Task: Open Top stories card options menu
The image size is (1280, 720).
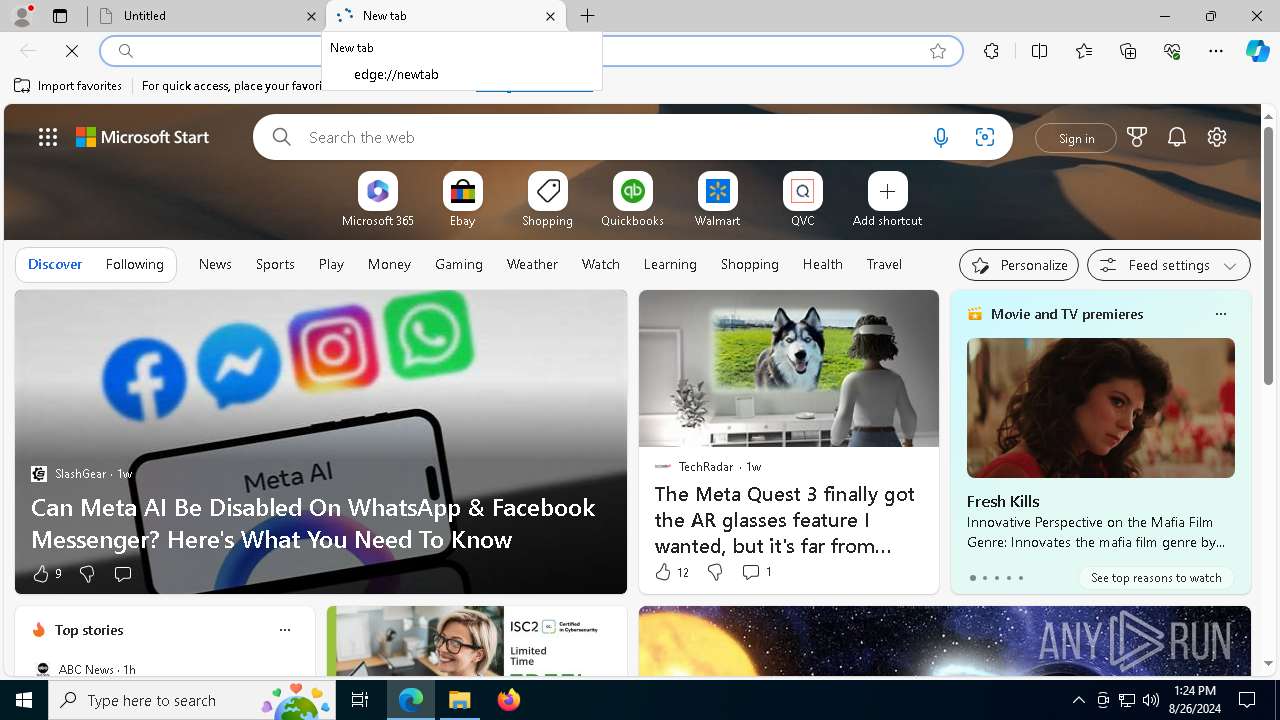Action: (x=285, y=630)
